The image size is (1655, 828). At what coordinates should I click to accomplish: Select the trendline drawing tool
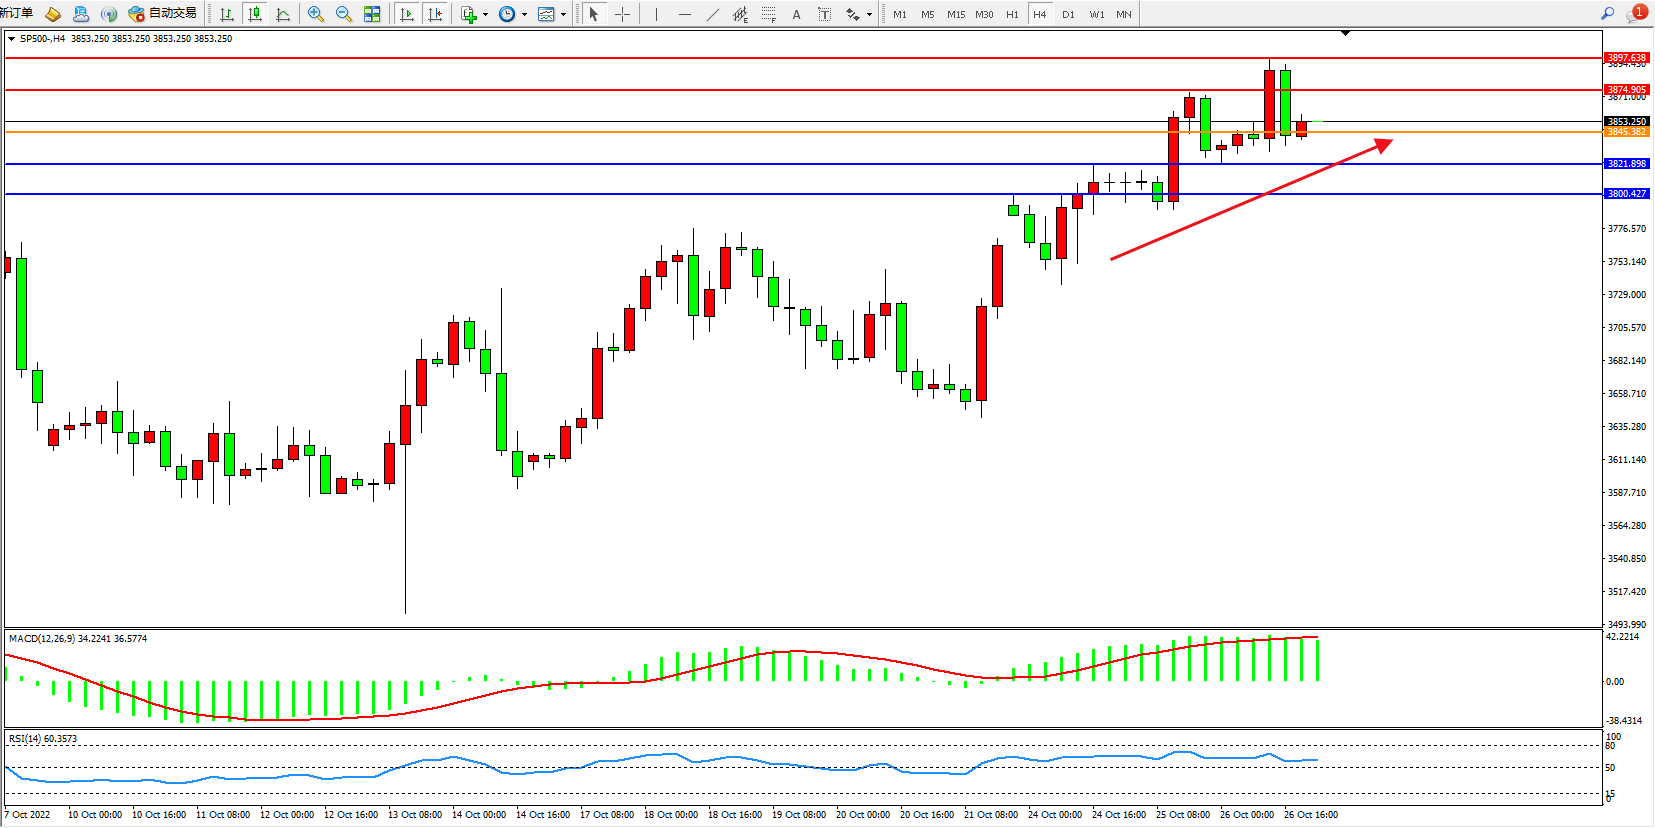(712, 14)
